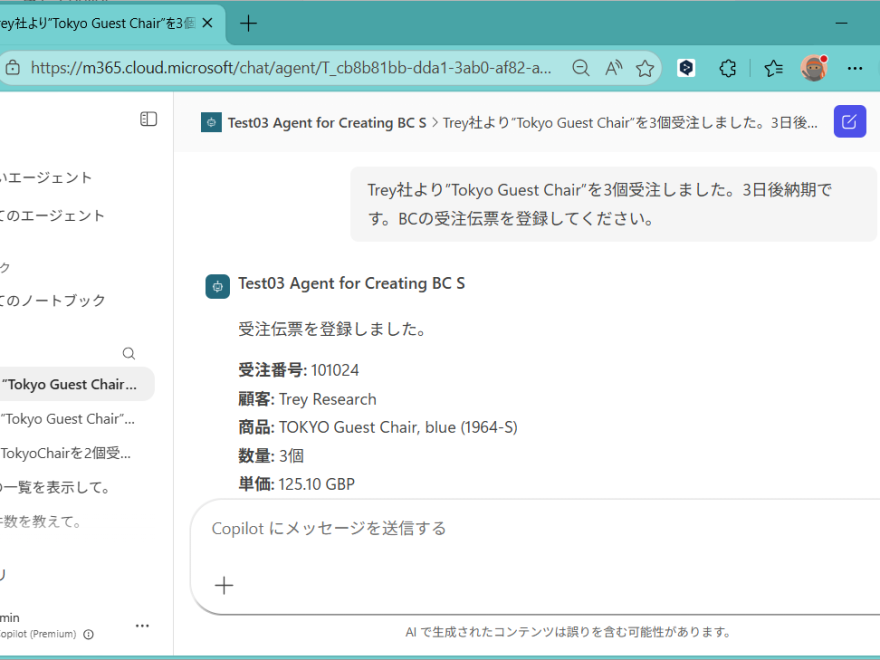Open the Extensions puzzle-piece menu

[x=728, y=68]
